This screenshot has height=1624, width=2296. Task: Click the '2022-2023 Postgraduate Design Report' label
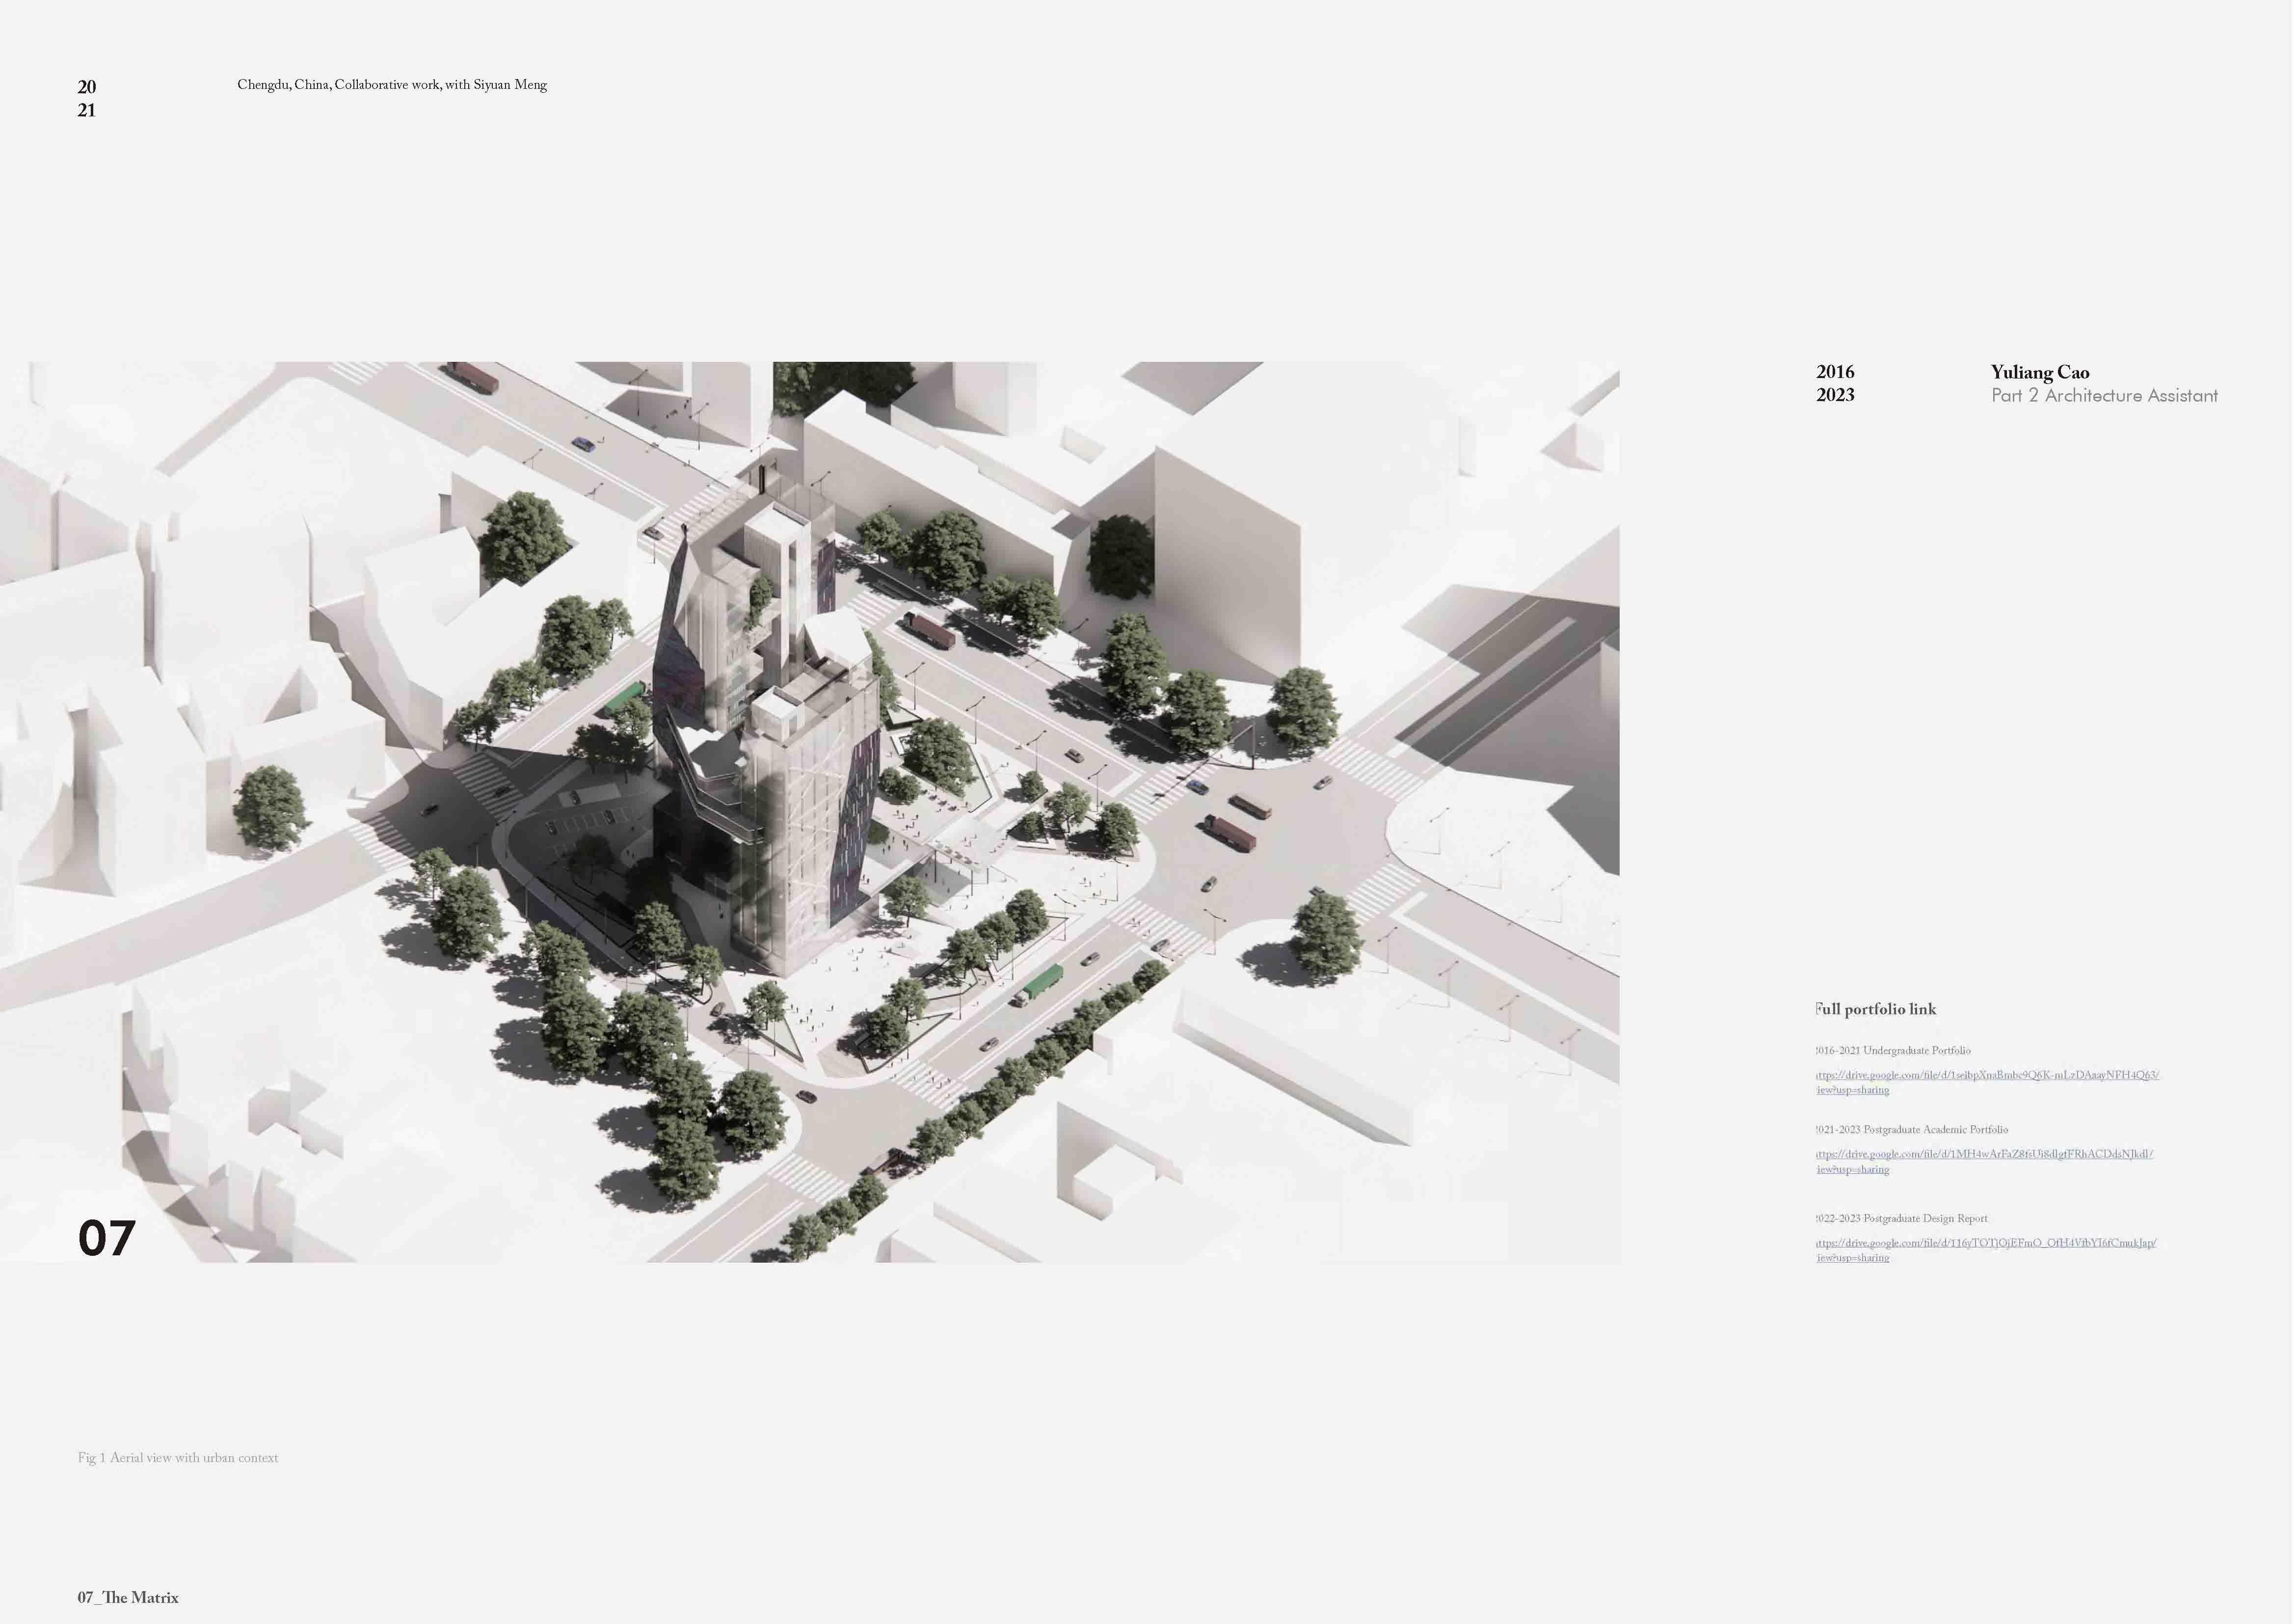[1902, 1219]
